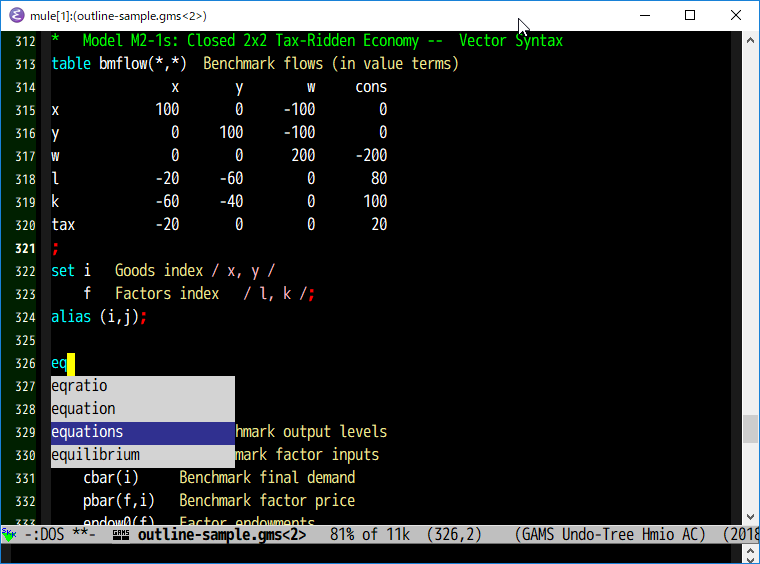The image size is (760, 564).
Task: Click value -200 in row w
Action: pos(371,156)
